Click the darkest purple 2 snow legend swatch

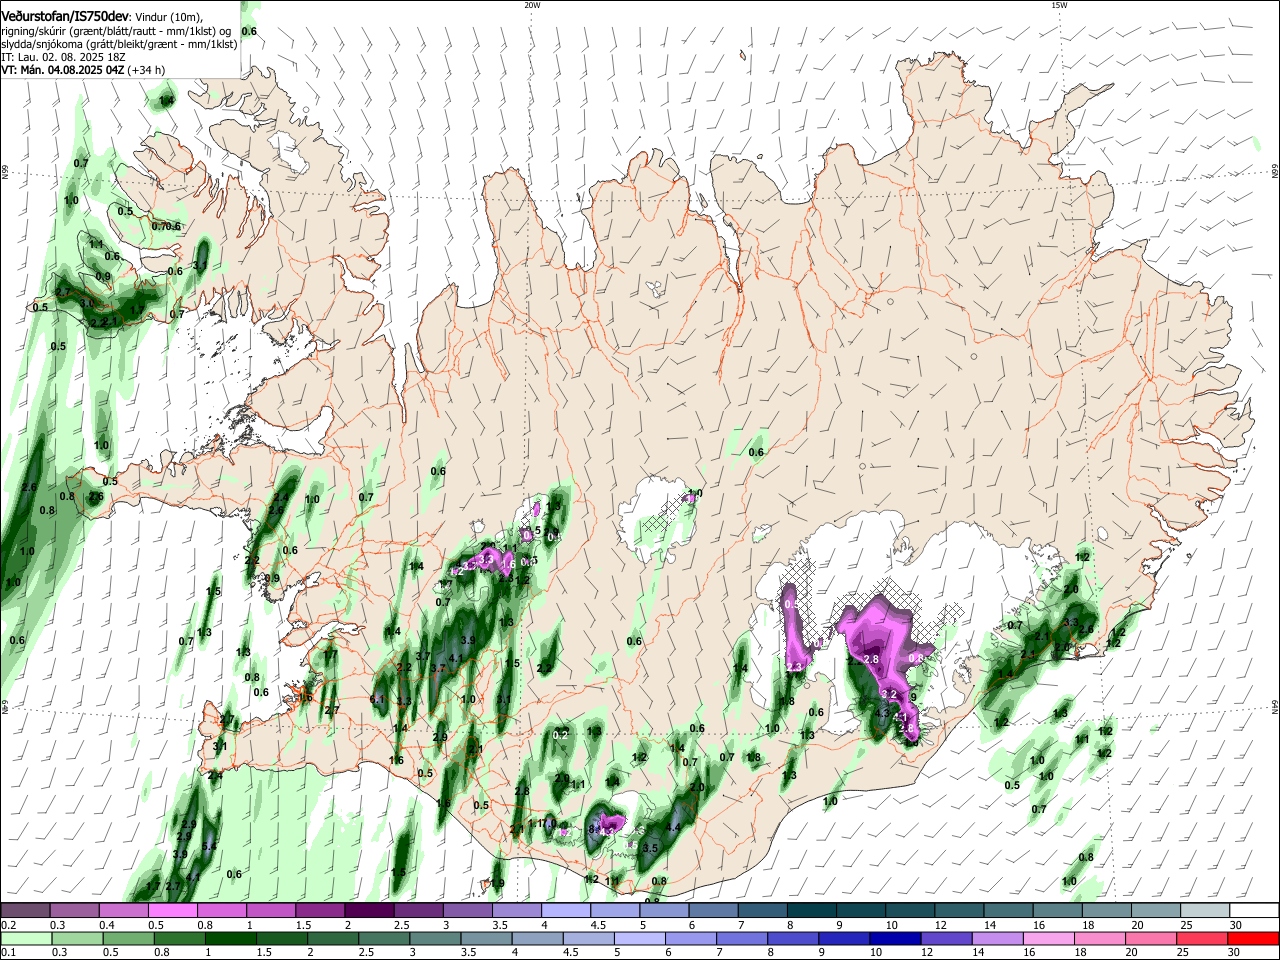(x=368, y=911)
